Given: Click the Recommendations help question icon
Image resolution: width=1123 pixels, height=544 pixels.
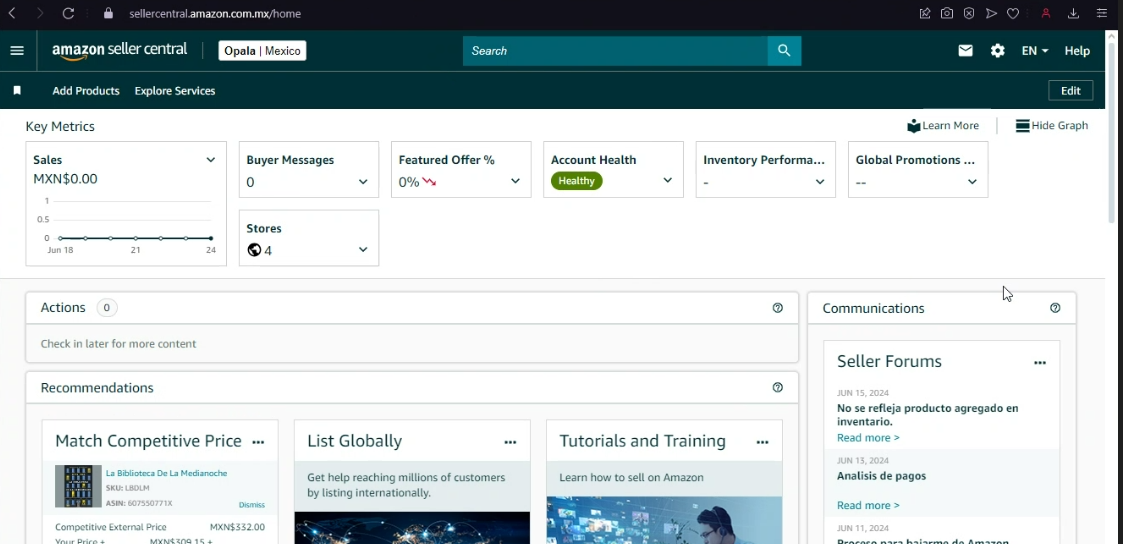Looking at the screenshot, I should pos(778,387).
